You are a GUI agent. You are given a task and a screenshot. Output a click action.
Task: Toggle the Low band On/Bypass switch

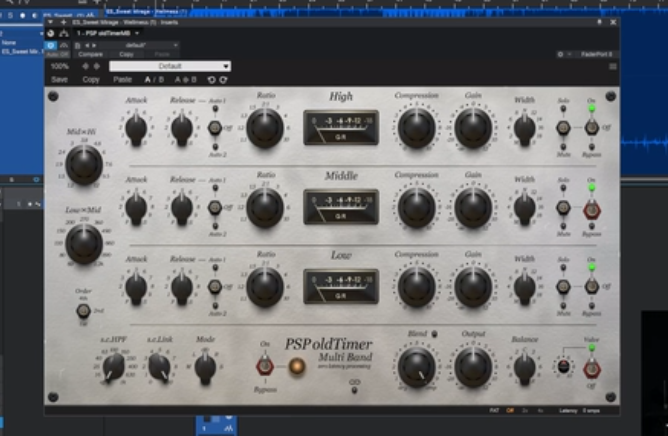[591, 286]
